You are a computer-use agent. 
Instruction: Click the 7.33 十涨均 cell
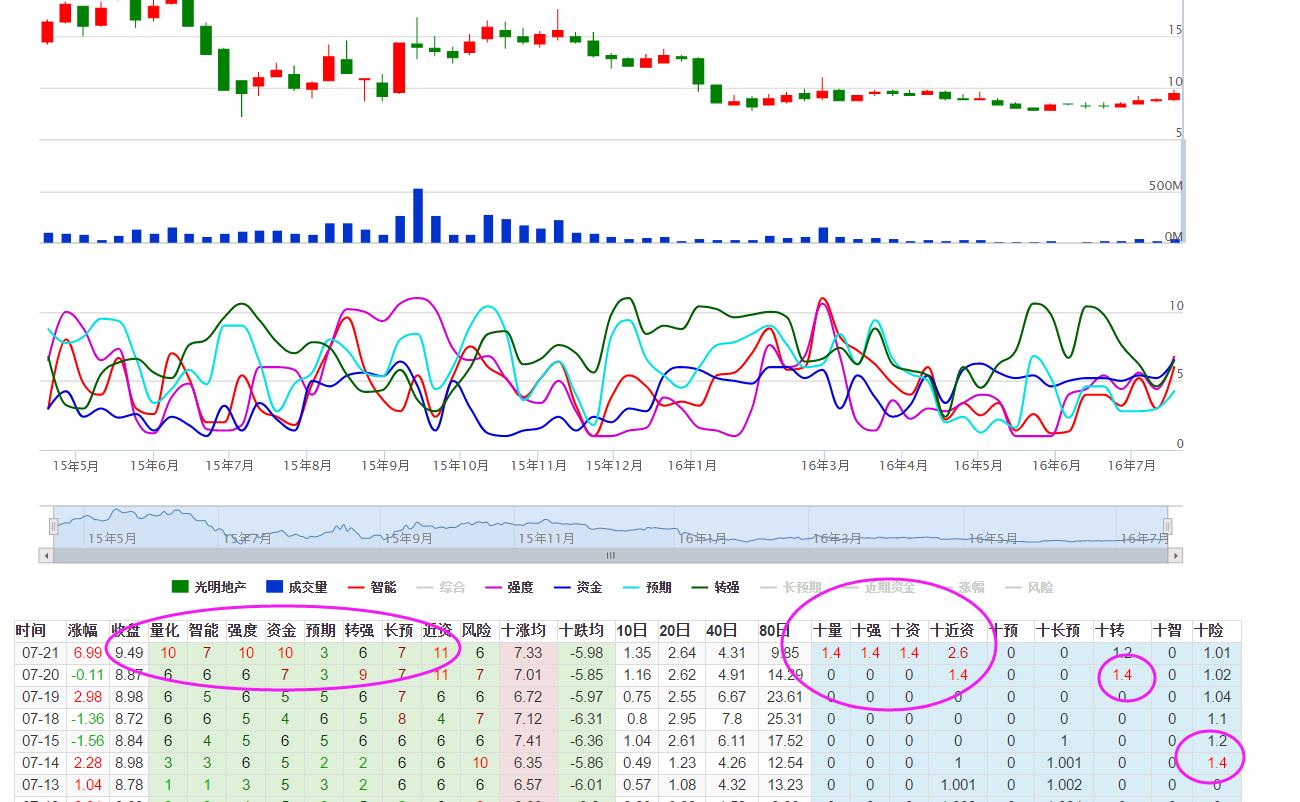click(528, 653)
